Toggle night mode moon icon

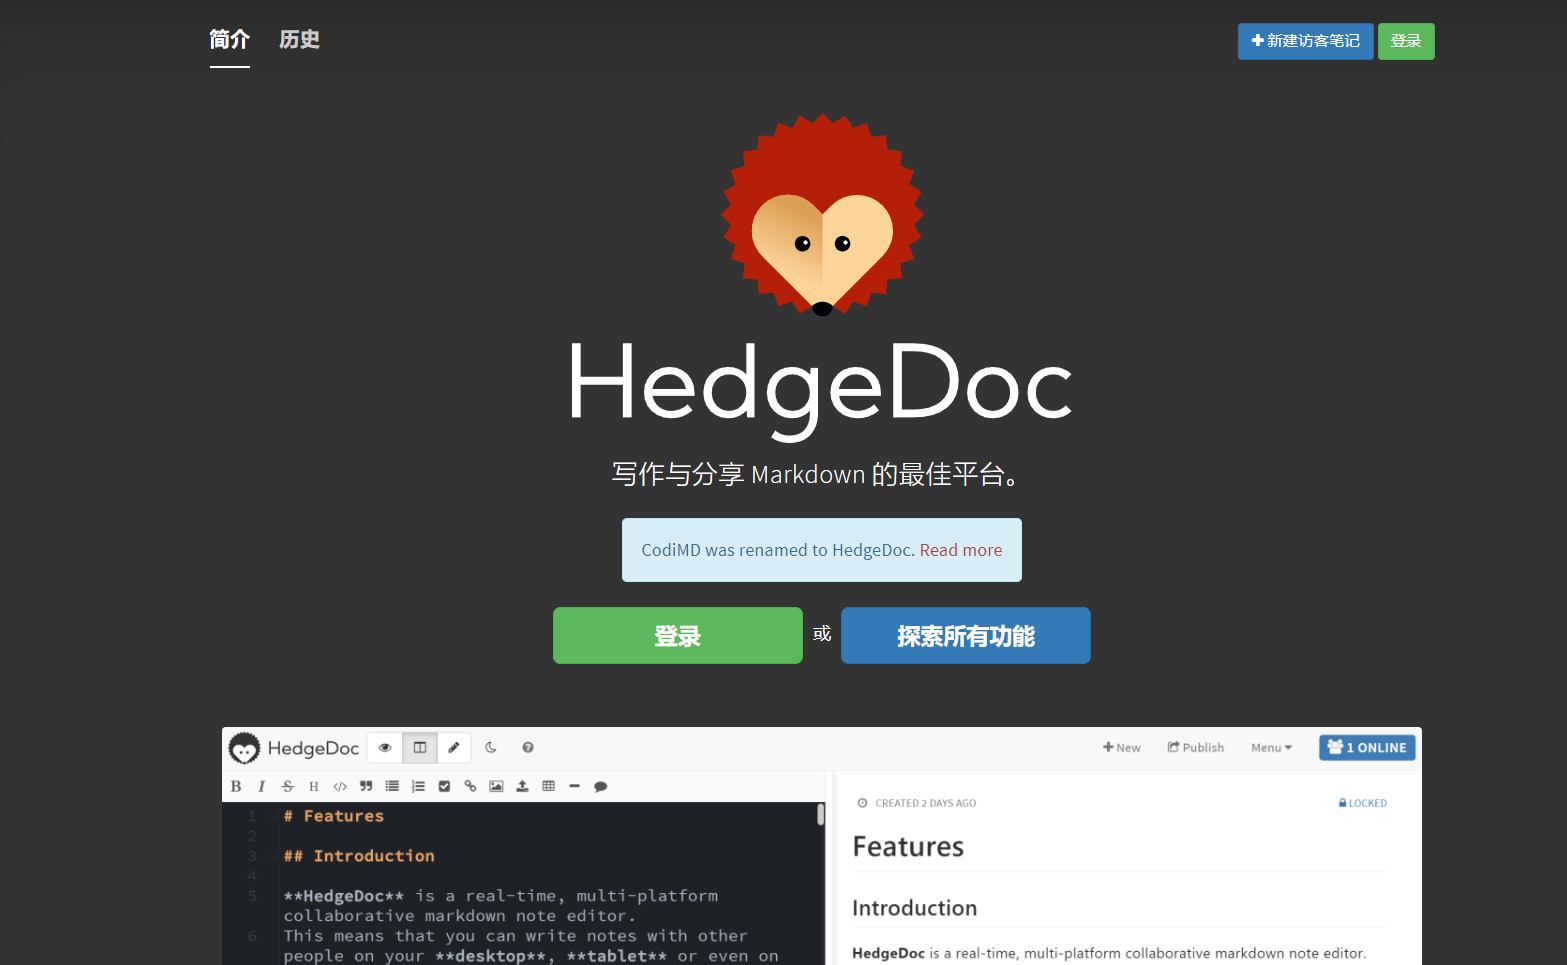[491, 748]
